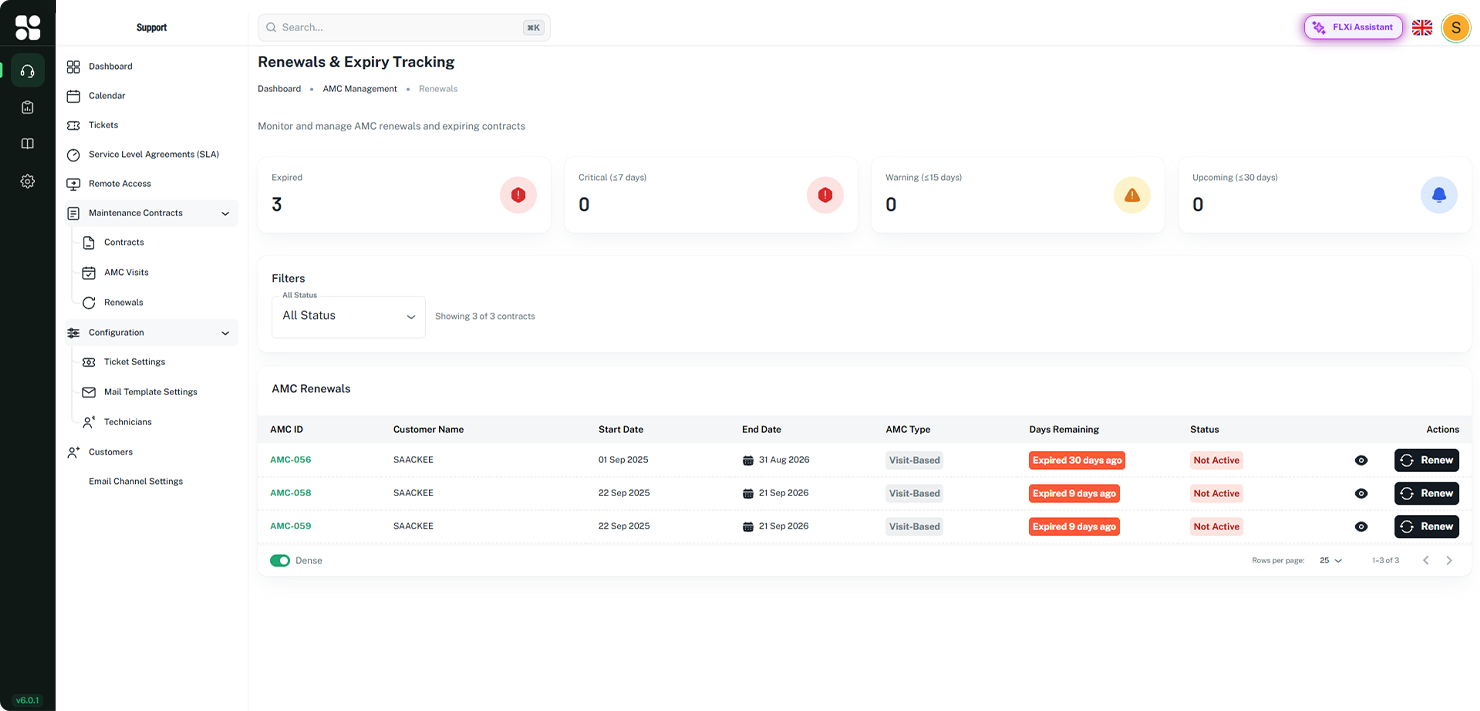The height and width of the screenshot is (711, 1480).
Task: Open the AMC-058 contract link
Action: coord(291,493)
